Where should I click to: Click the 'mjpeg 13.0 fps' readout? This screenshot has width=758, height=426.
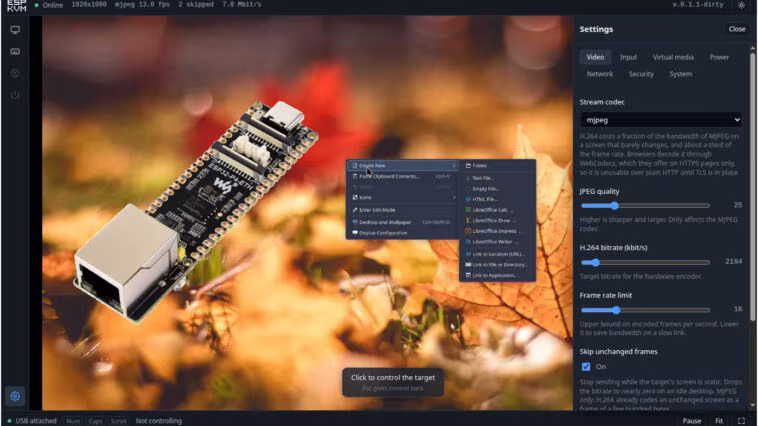click(142, 4)
